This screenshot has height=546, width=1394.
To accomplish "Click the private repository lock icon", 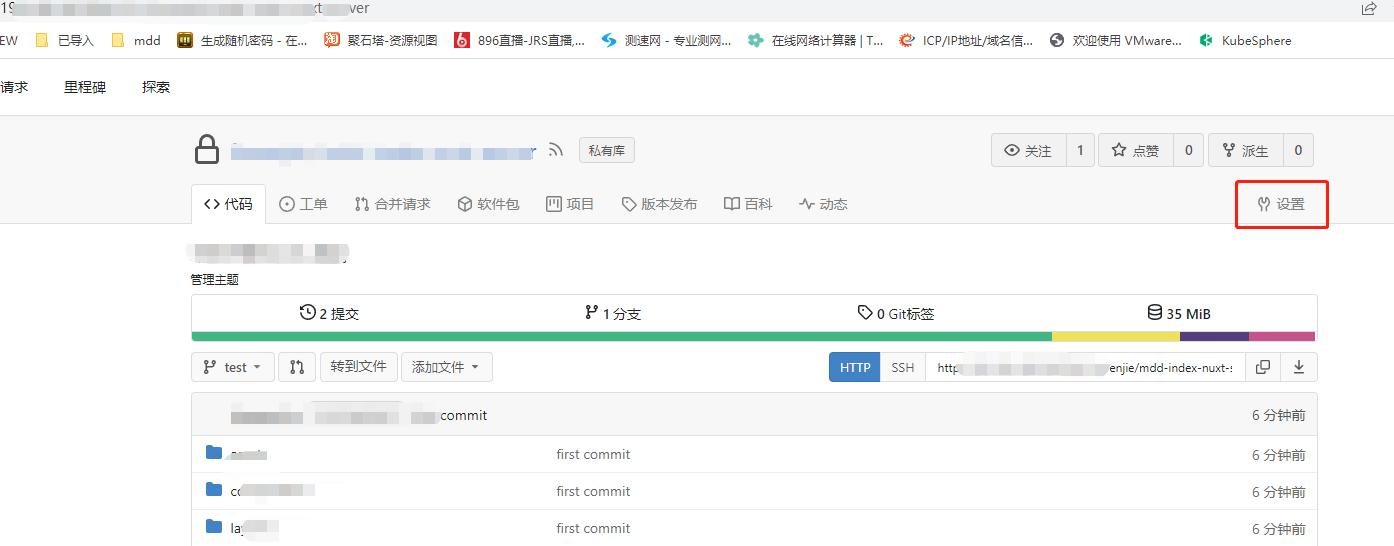I will 207,151.
